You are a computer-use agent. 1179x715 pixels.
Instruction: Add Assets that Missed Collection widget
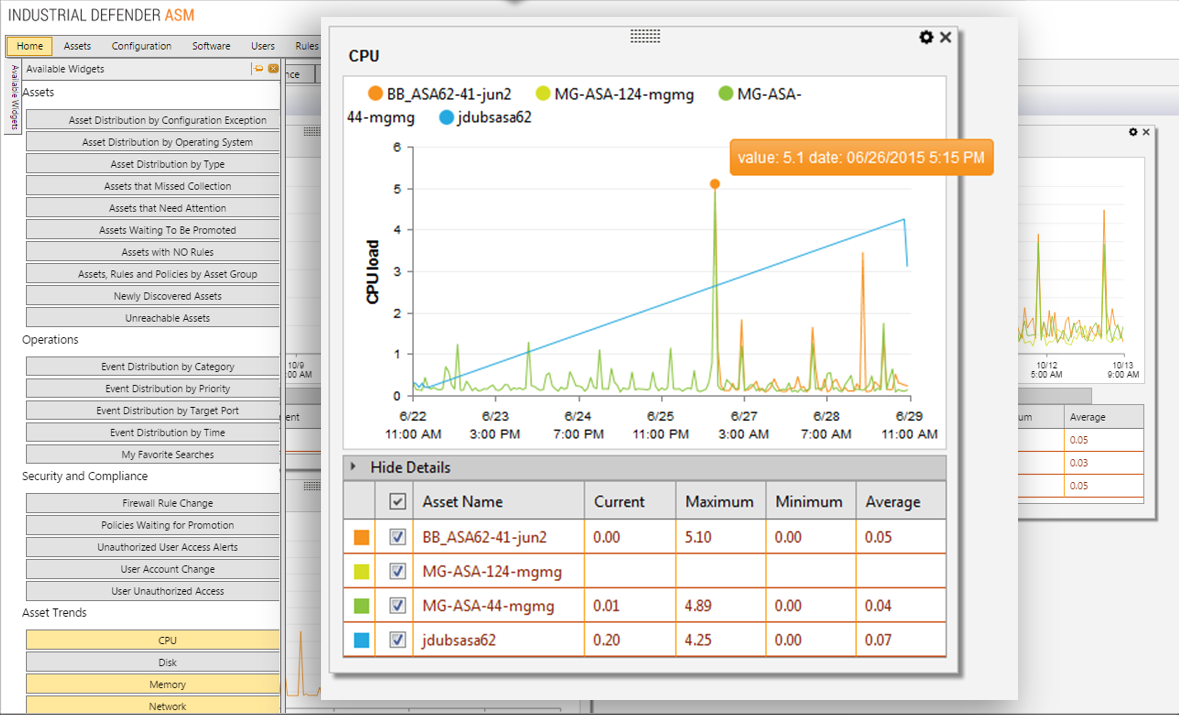pos(153,186)
